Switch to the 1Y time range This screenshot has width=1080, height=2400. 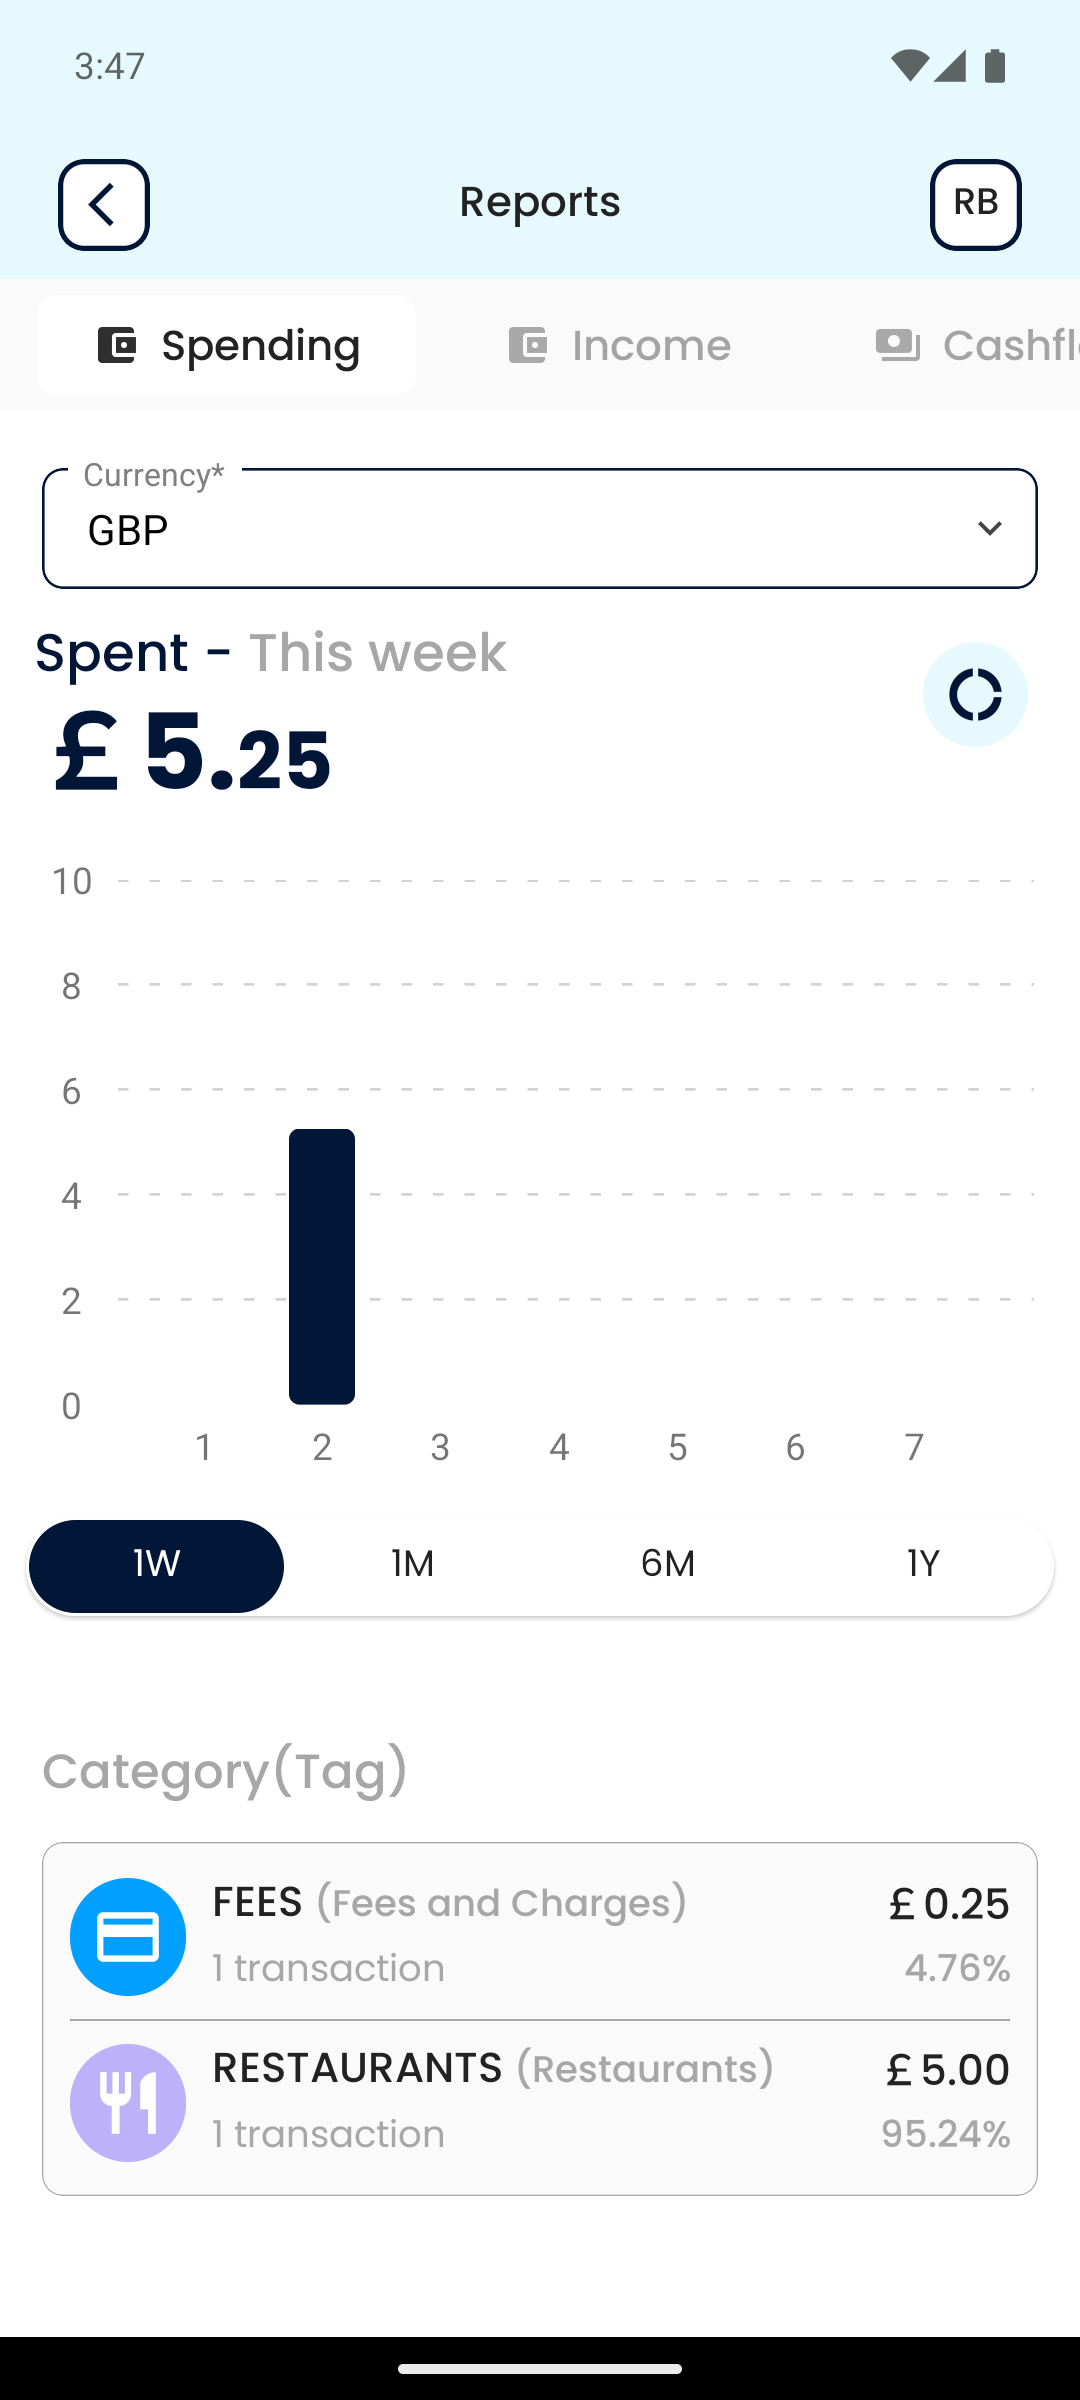pos(923,1565)
